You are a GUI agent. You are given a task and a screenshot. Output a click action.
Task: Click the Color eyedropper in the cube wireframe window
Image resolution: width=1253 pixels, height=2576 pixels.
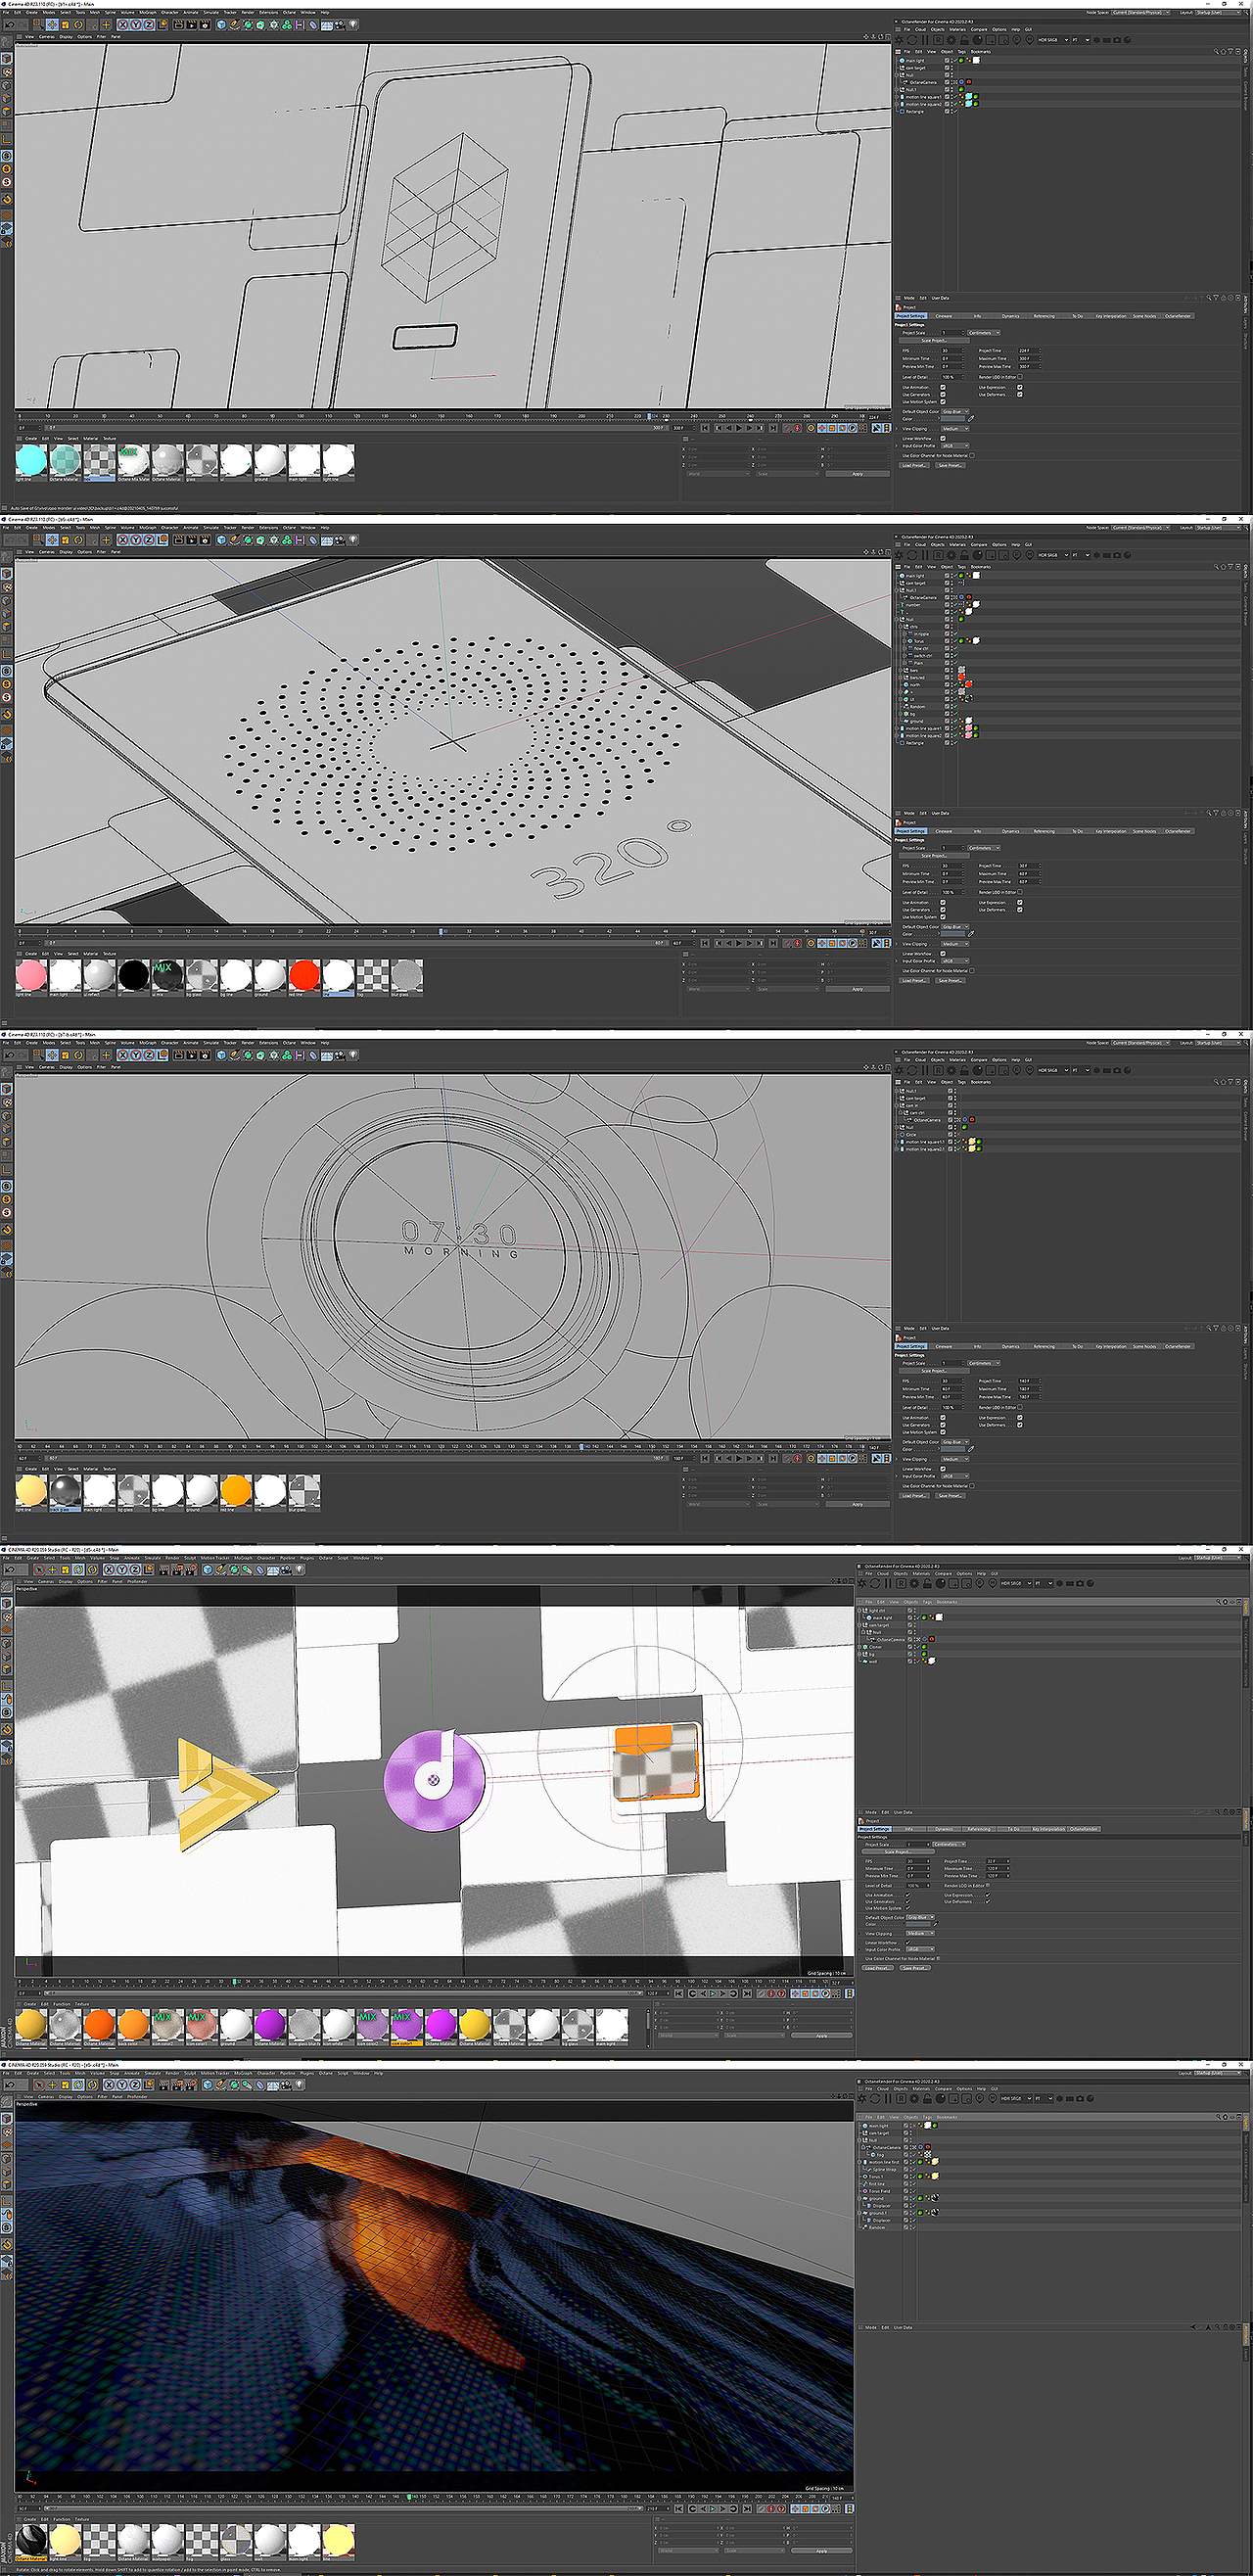coord(971,419)
